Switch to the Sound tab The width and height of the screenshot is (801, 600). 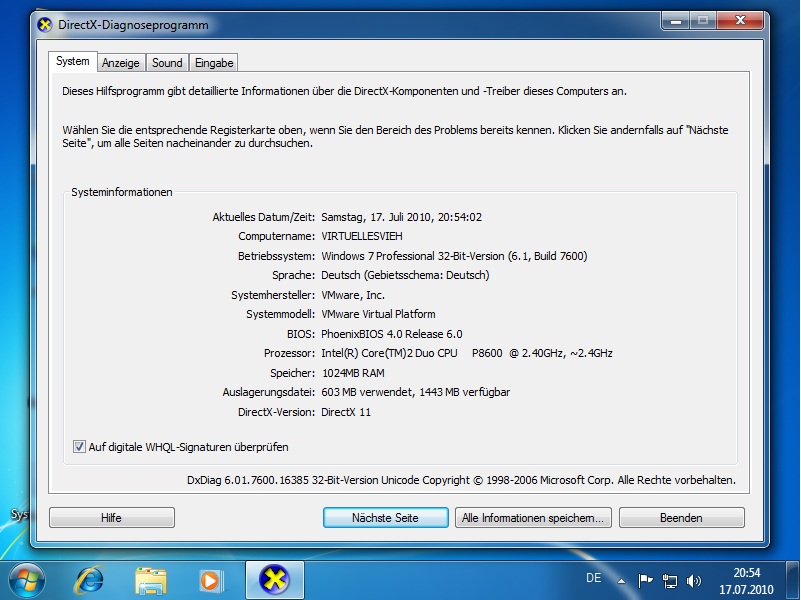coord(167,62)
